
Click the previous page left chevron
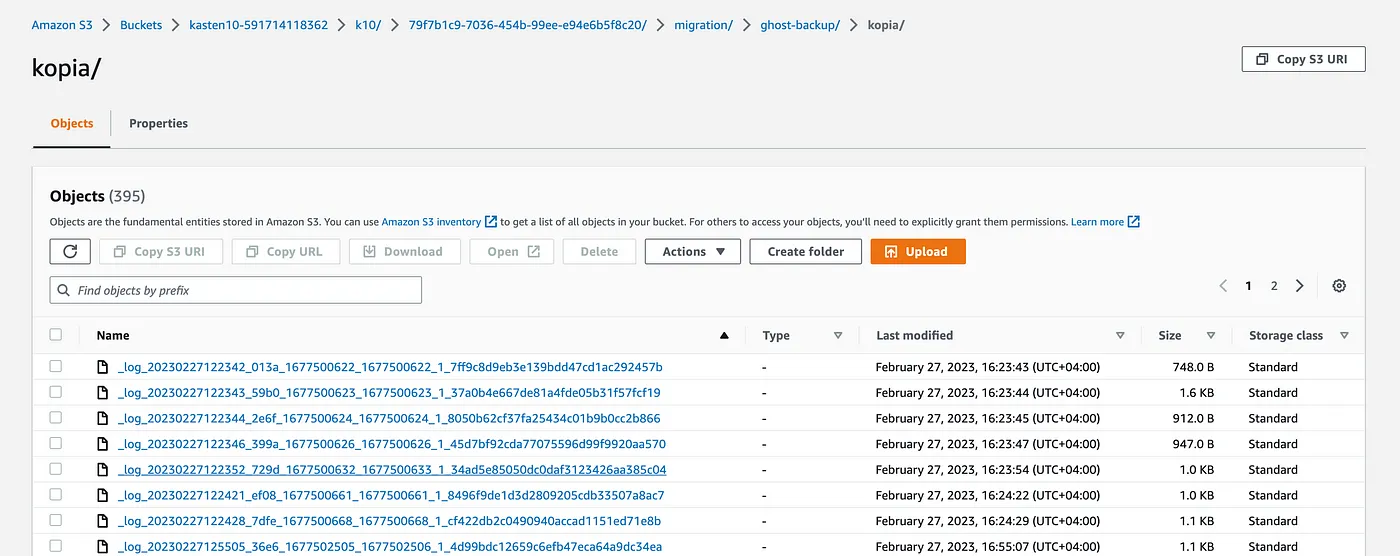pyautogui.click(x=1223, y=286)
